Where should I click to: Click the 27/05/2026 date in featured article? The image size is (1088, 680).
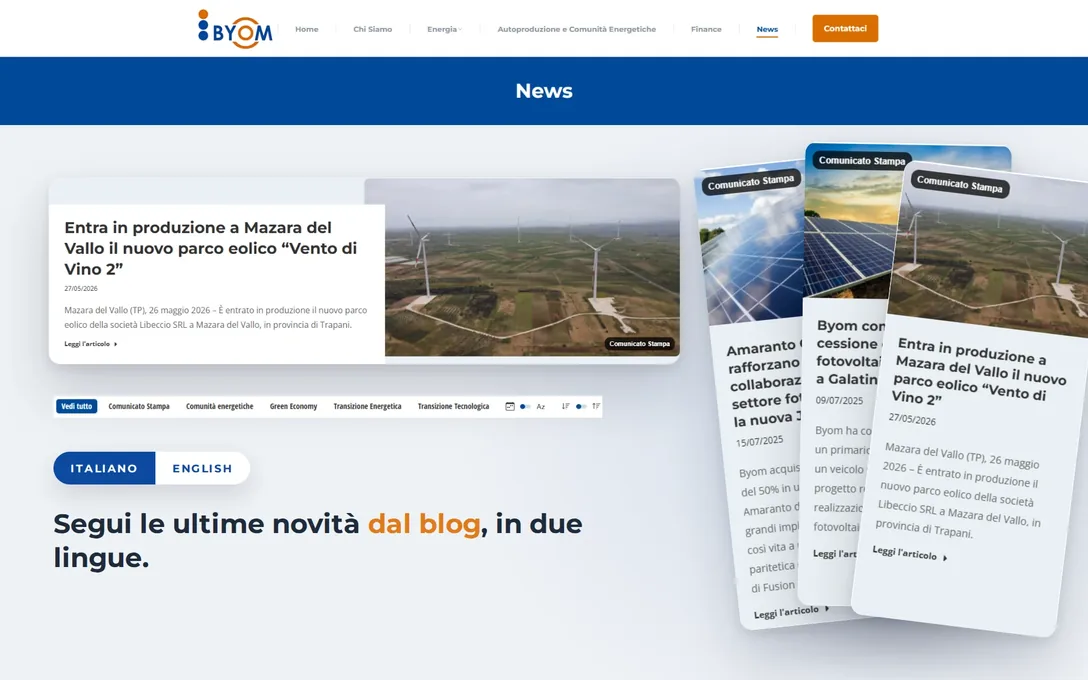coord(81,288)
